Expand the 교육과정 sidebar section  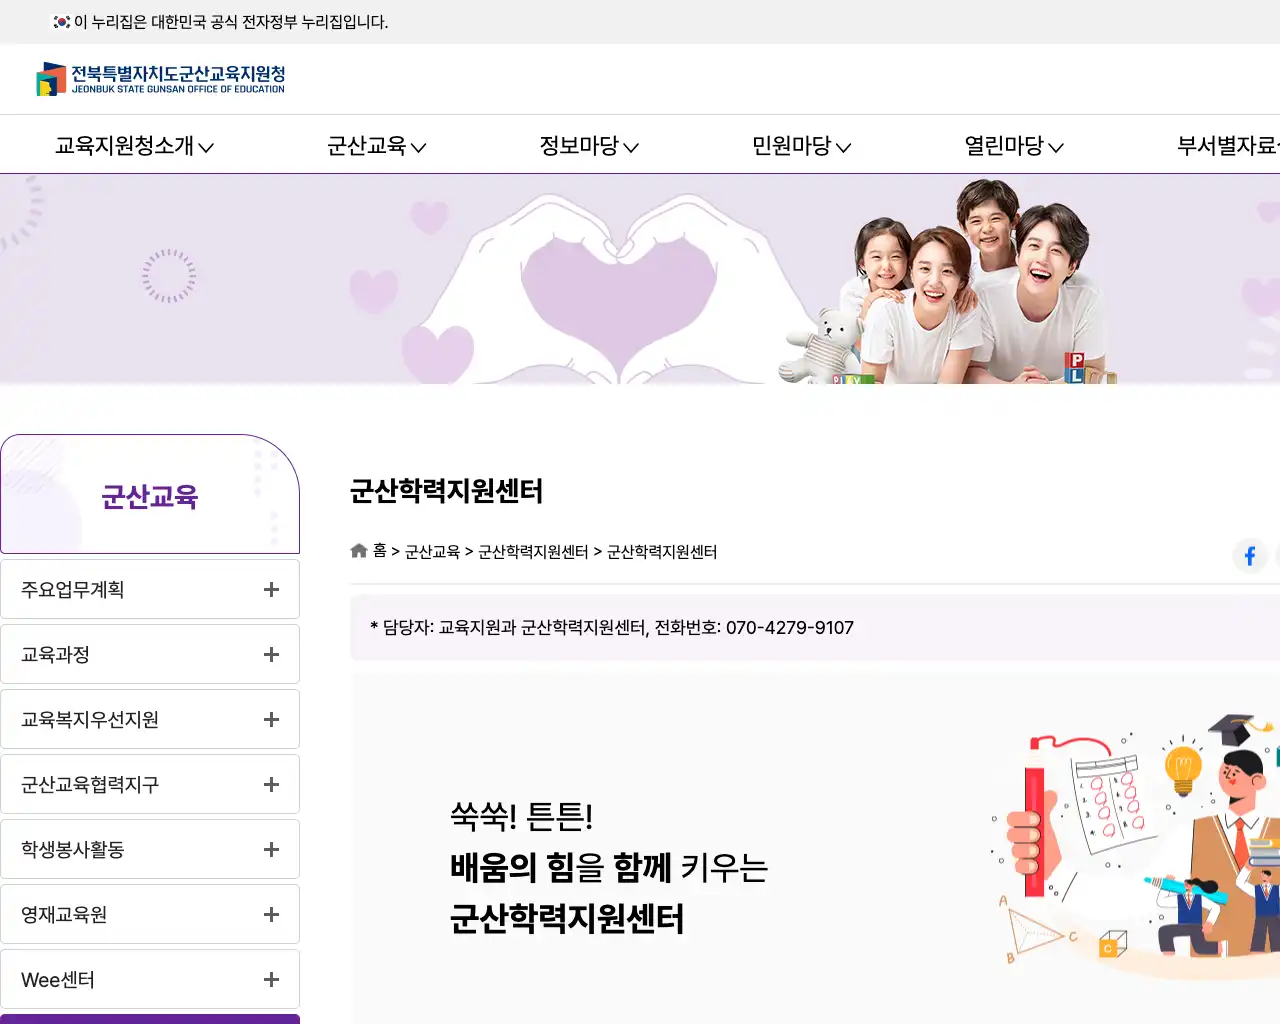[x=270, y=653]
